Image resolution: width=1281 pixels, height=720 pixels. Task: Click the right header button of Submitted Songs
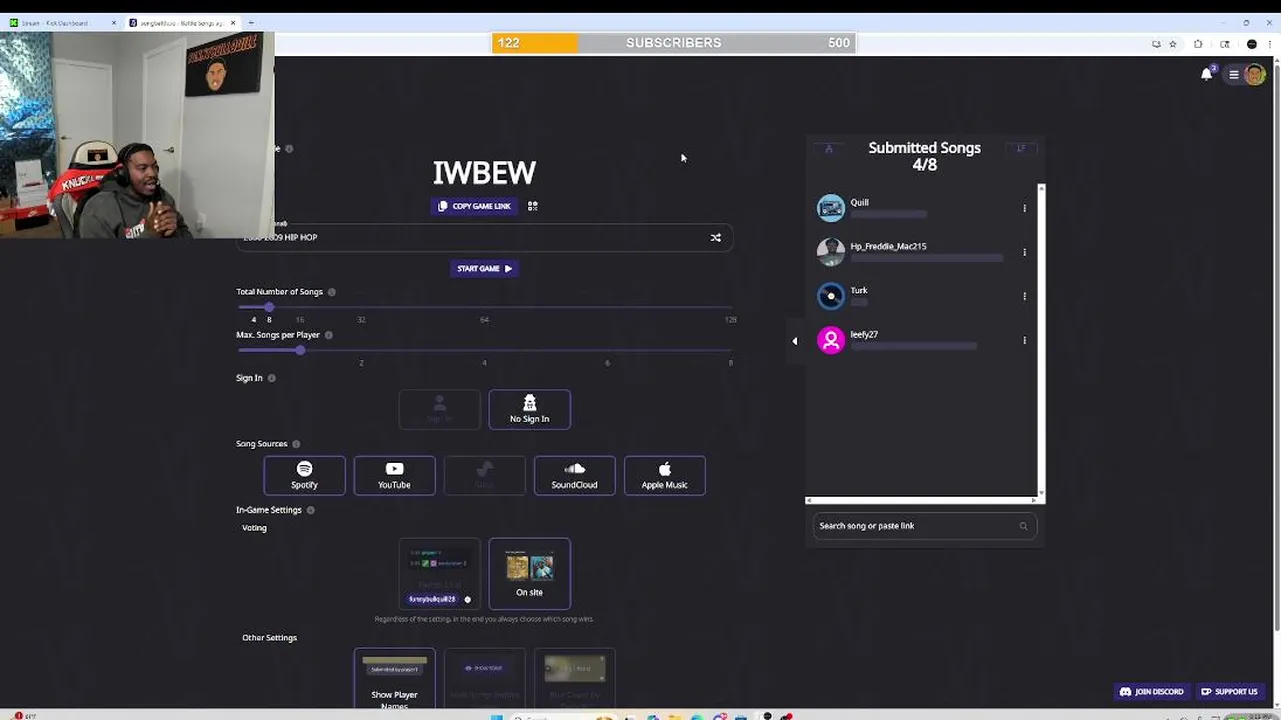click(x=1021, y=148)
